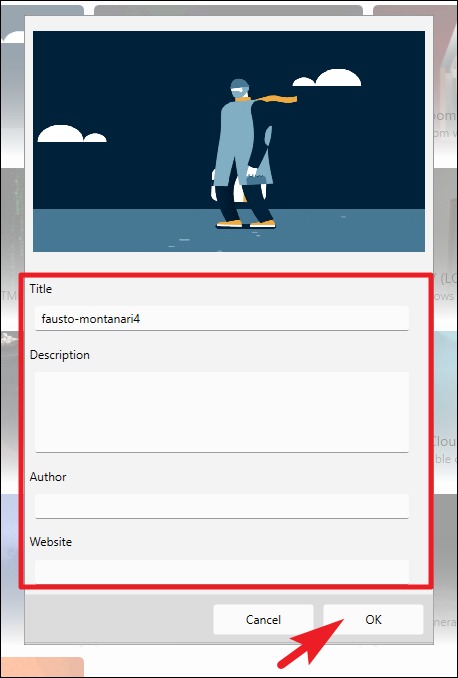
Task: Click the right white cloud in preview
Action: tap(327, 78)
